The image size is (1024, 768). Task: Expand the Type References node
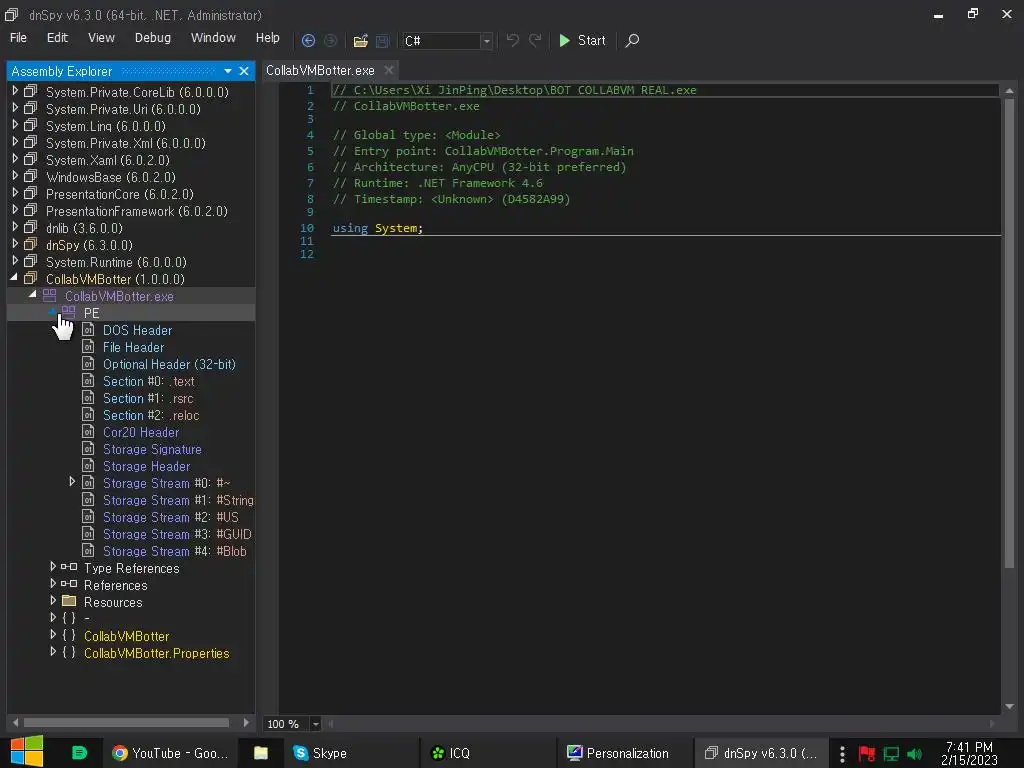(53, 566)
